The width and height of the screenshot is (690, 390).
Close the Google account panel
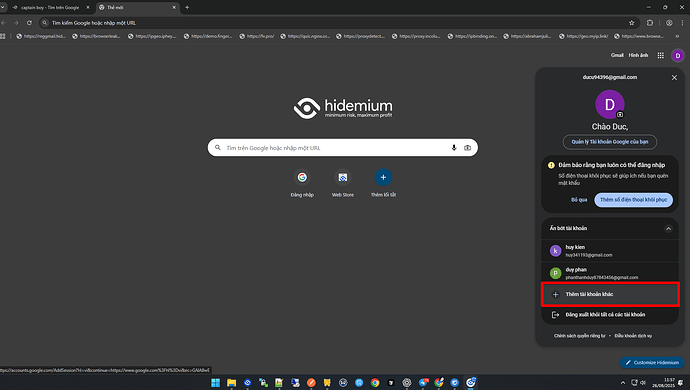[674, 77]
